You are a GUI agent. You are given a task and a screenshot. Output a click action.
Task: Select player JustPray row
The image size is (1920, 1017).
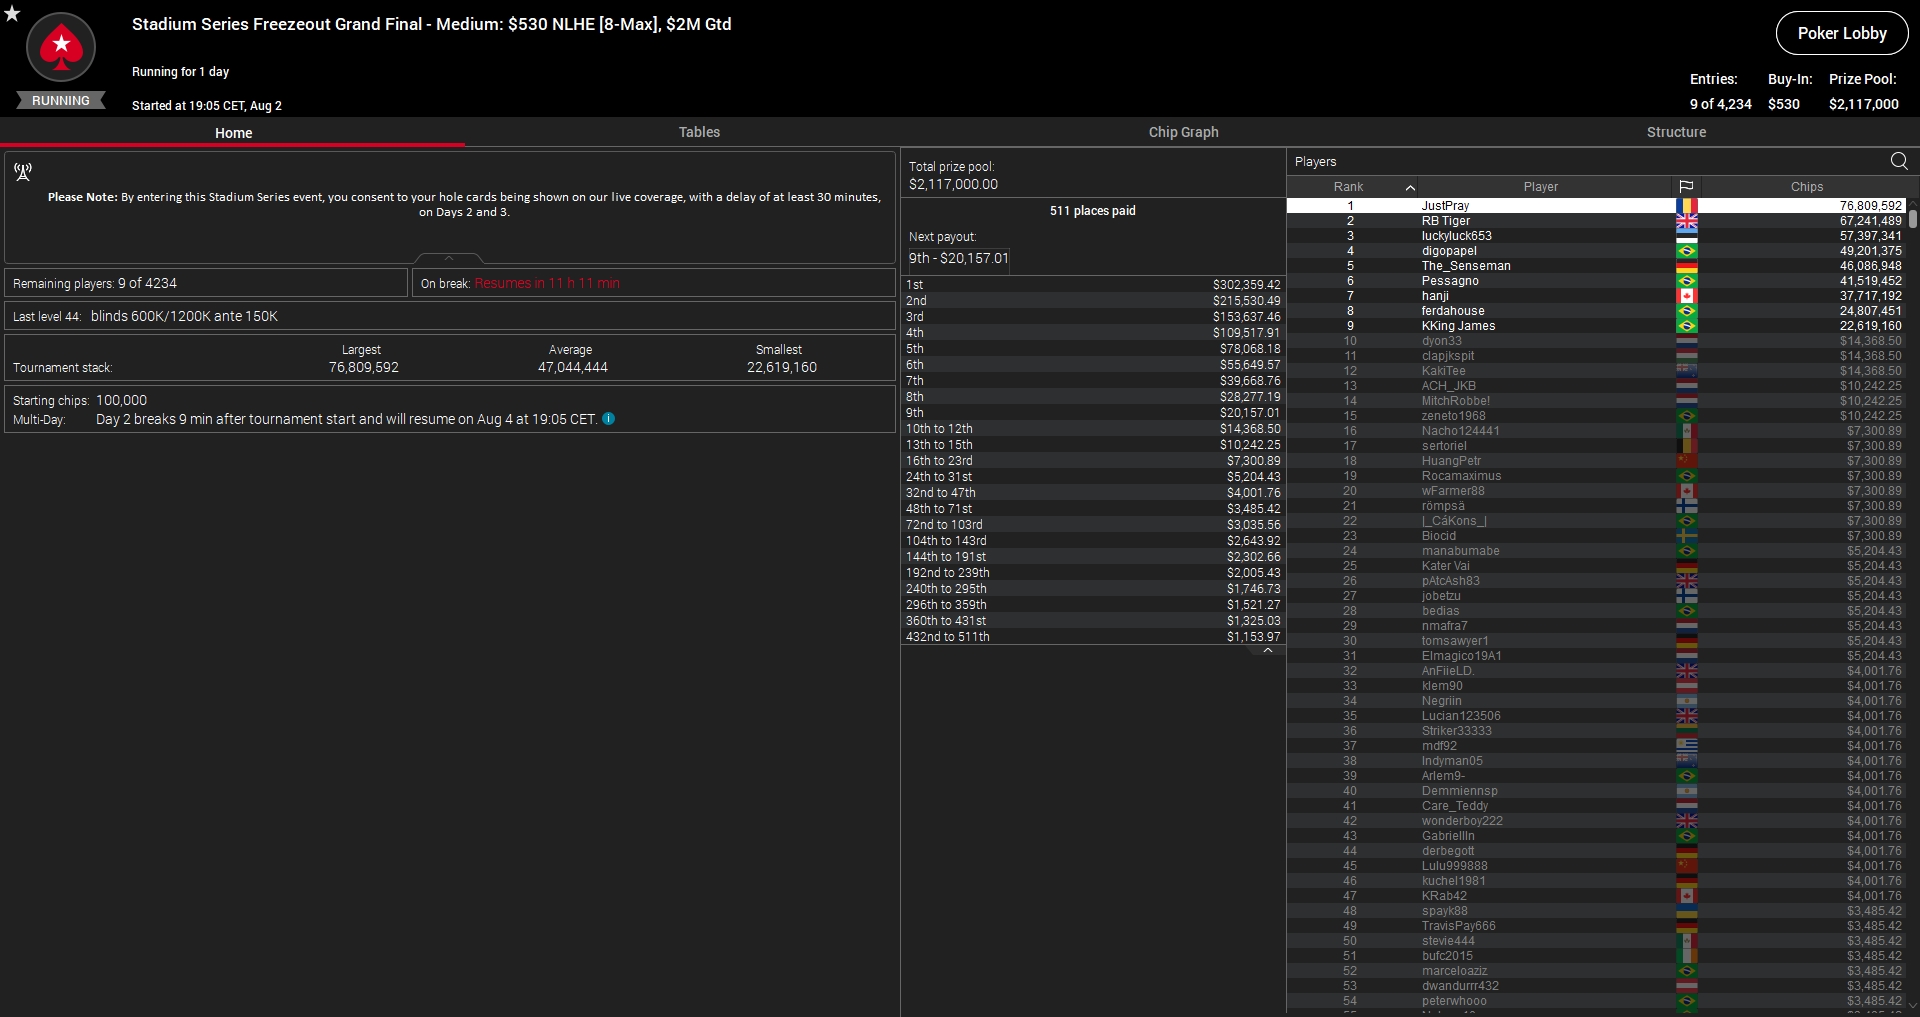coord(1596,206)
